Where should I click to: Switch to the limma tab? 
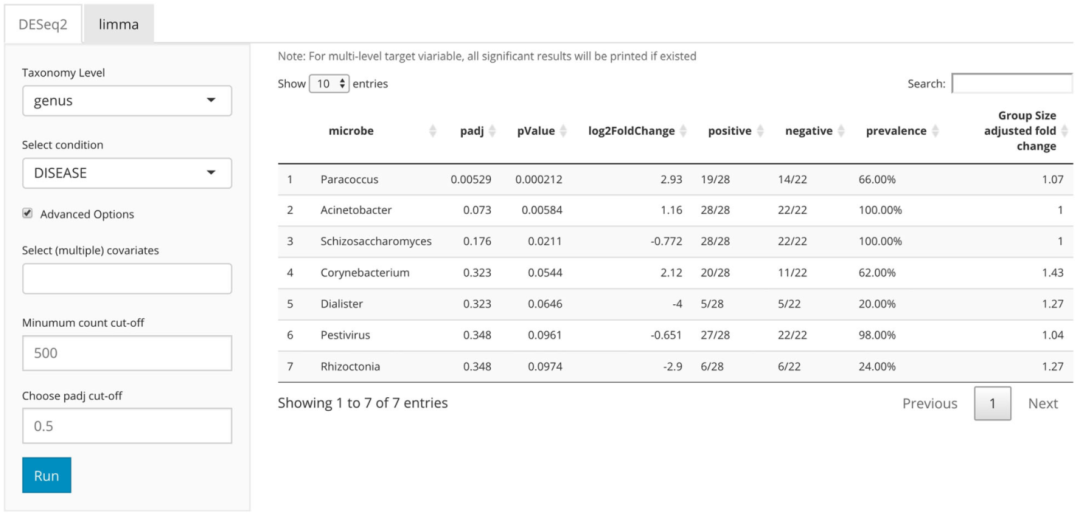pos(118,24)
